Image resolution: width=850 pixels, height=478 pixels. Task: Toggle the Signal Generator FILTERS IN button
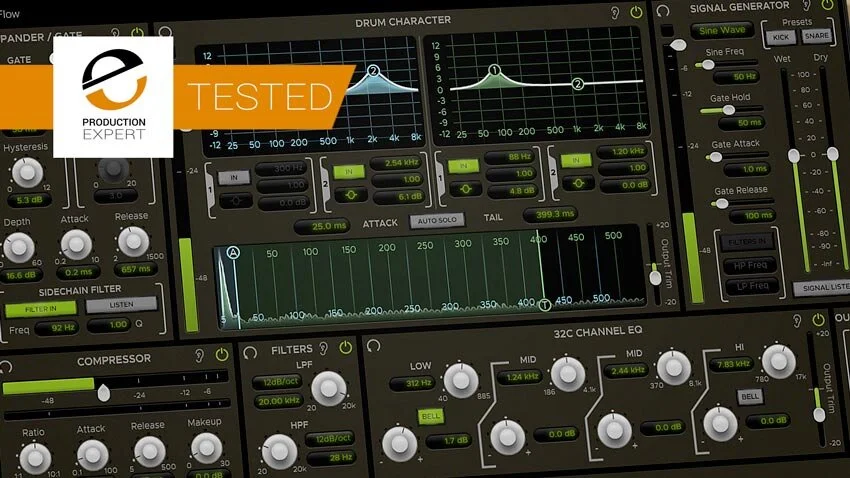tap(748, 242)
